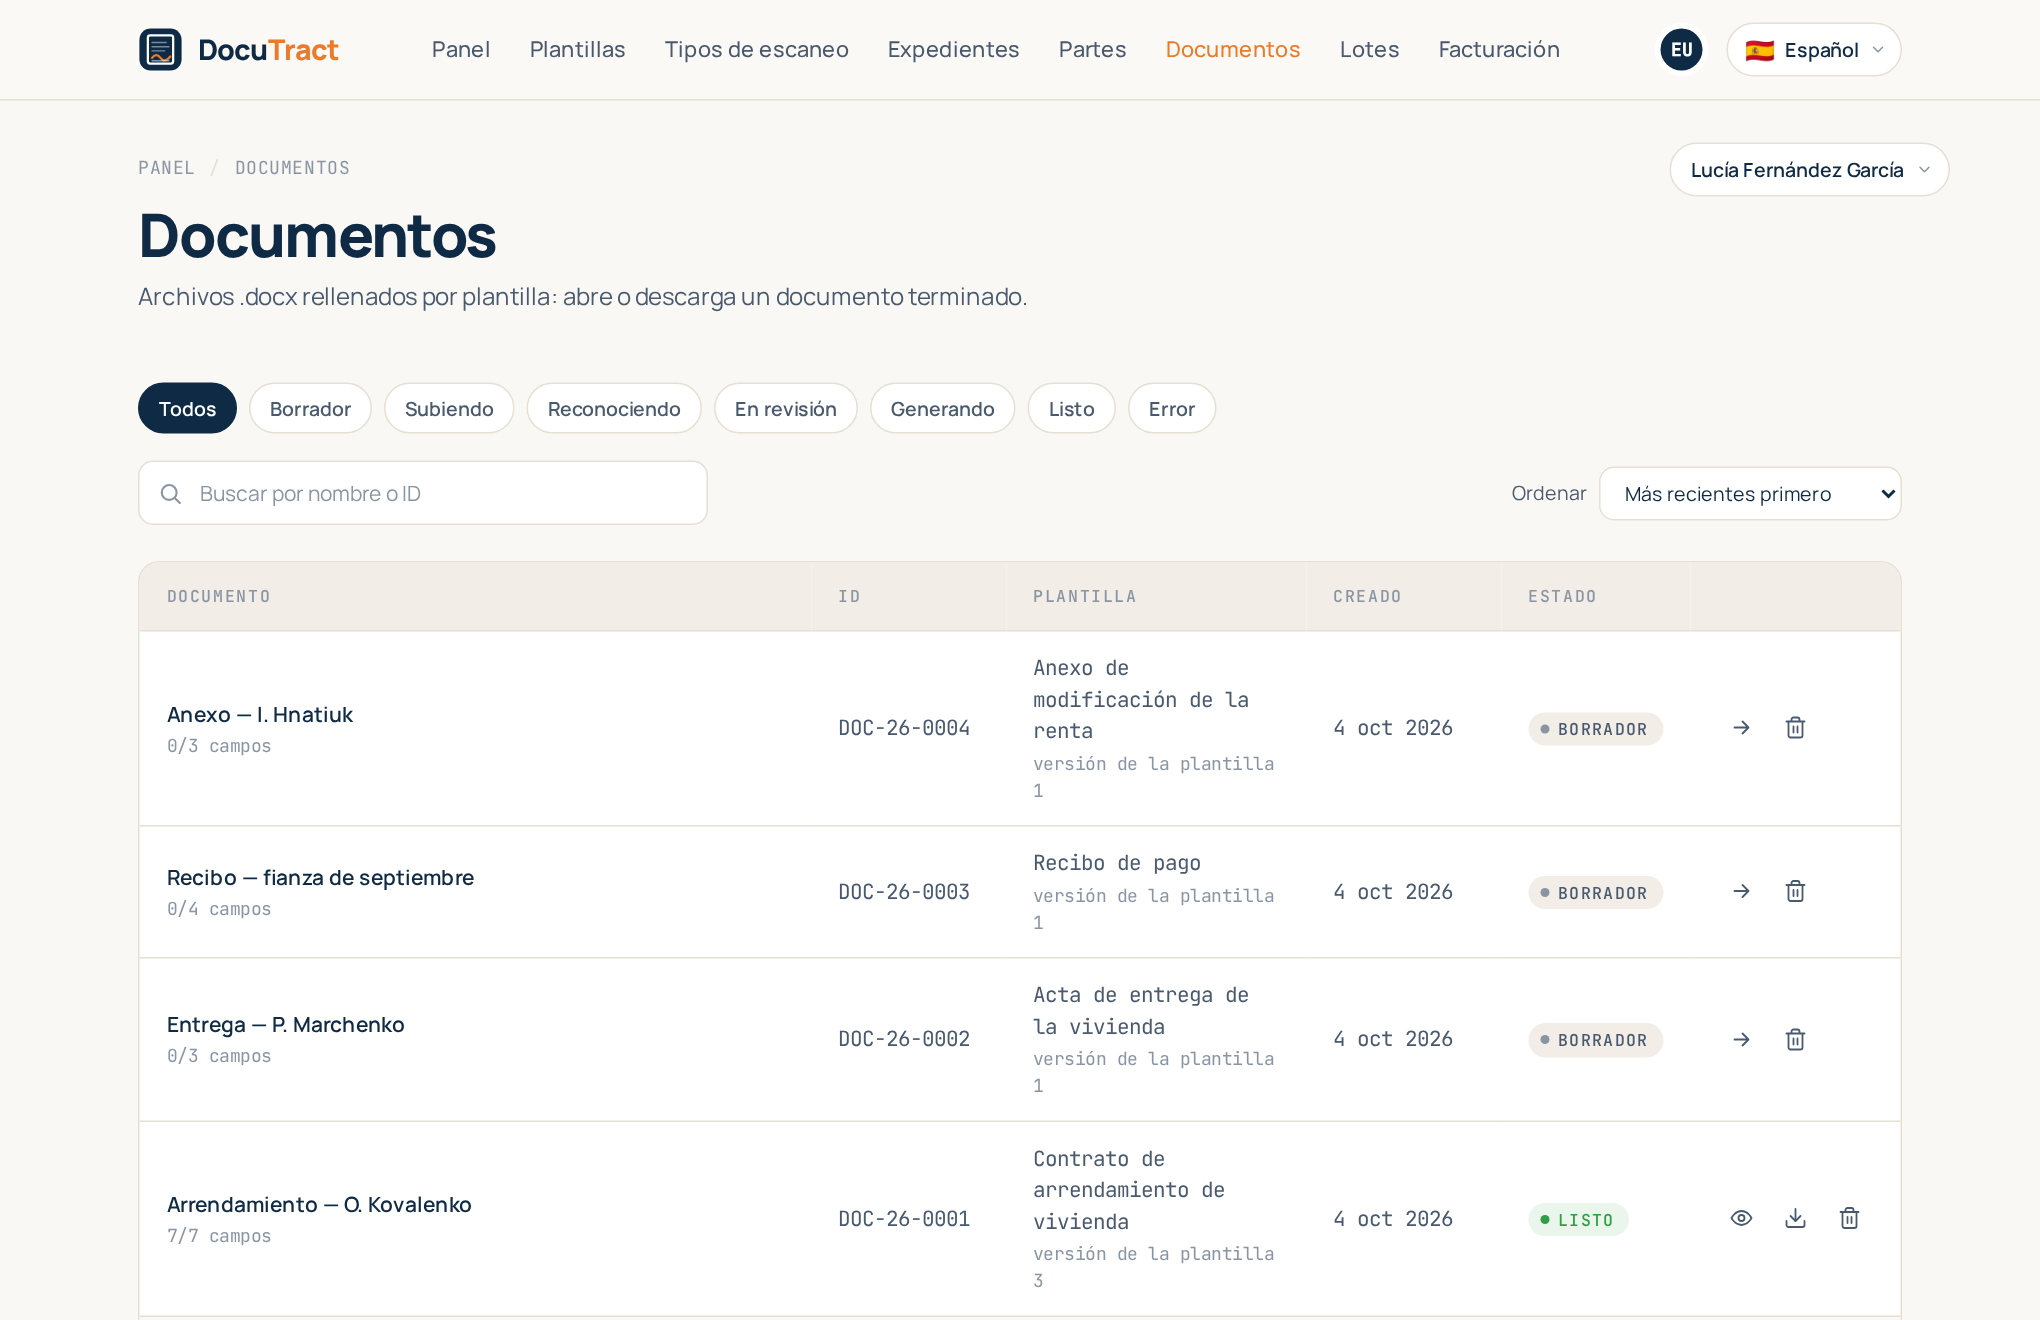Image resolution: width=2040 pixels, height=1320 pixels.
Task: Click ID DOC-26-0003
Action: pos(904,892)
